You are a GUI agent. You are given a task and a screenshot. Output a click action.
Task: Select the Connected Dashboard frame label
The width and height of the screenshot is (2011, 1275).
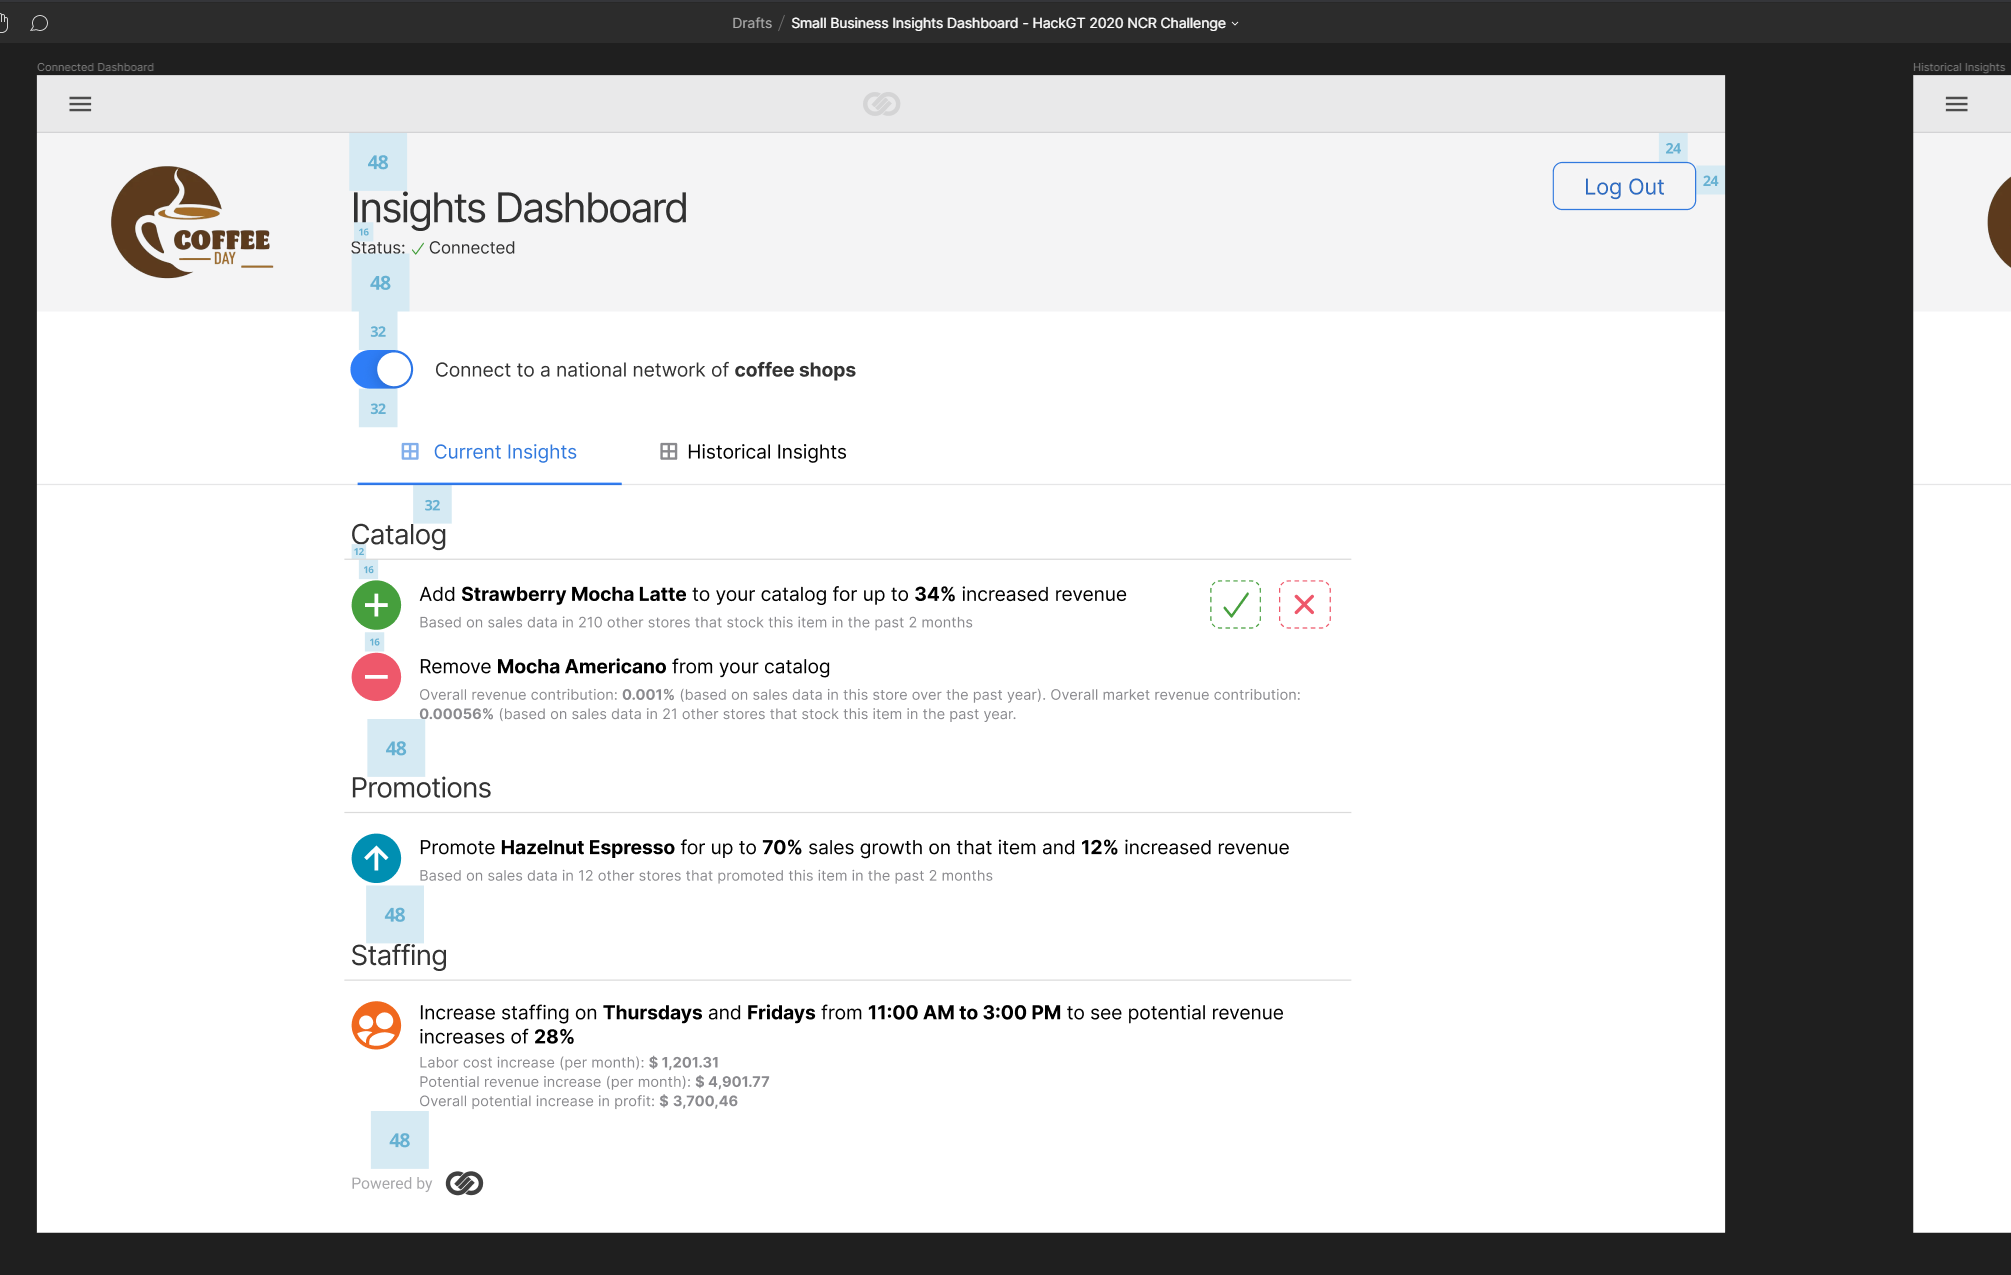pos(95,67)
